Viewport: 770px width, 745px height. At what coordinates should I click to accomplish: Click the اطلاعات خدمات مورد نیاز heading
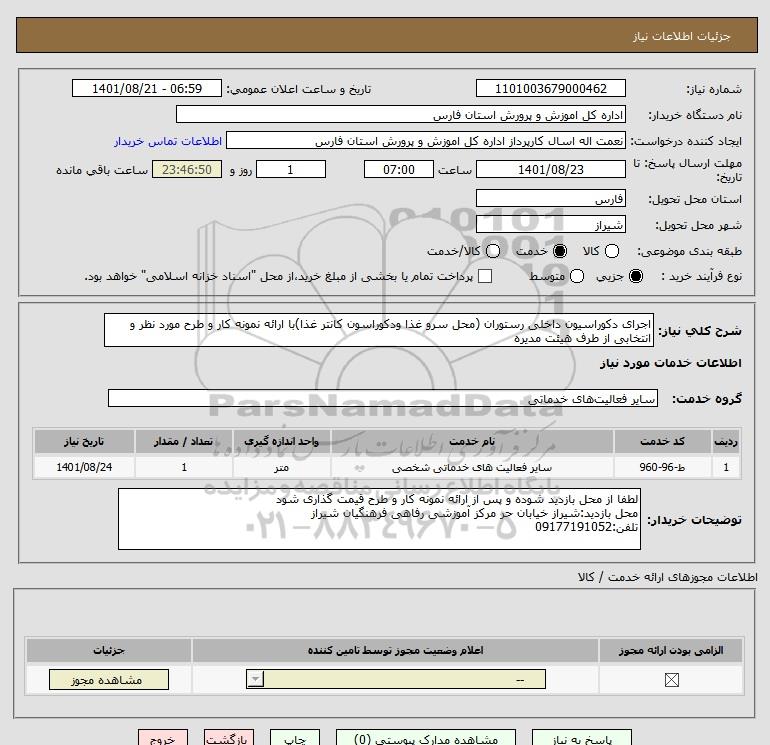(670, 363)
